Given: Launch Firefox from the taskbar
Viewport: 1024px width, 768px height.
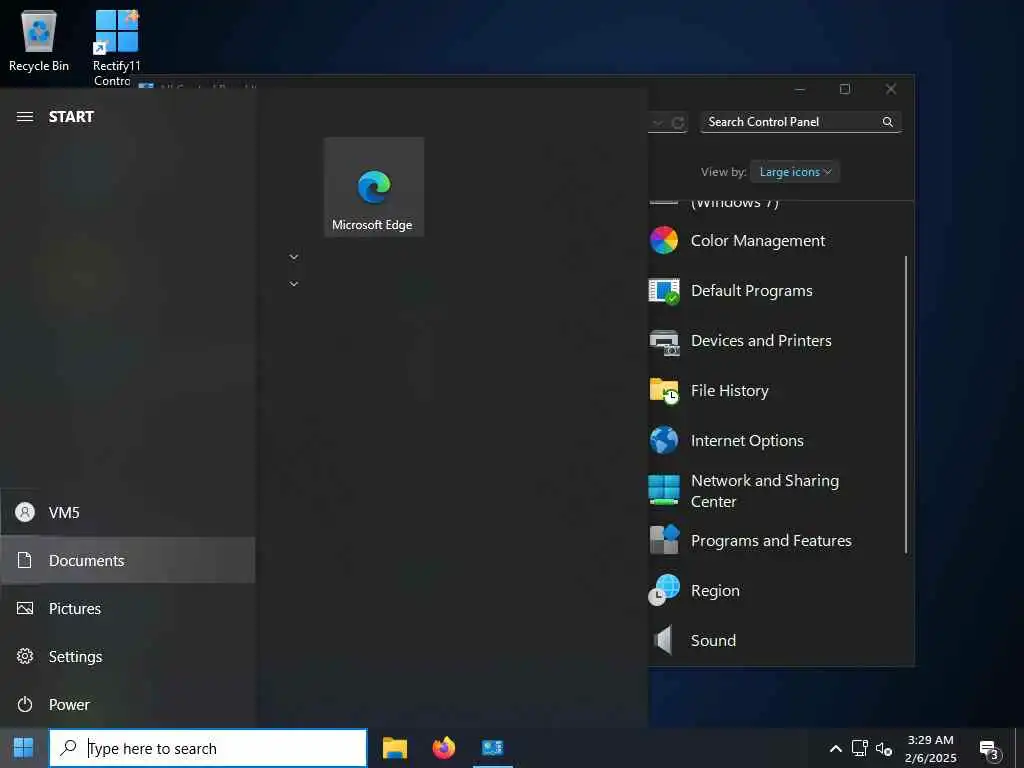Looking at the screenshot, I should pos(444,748).
